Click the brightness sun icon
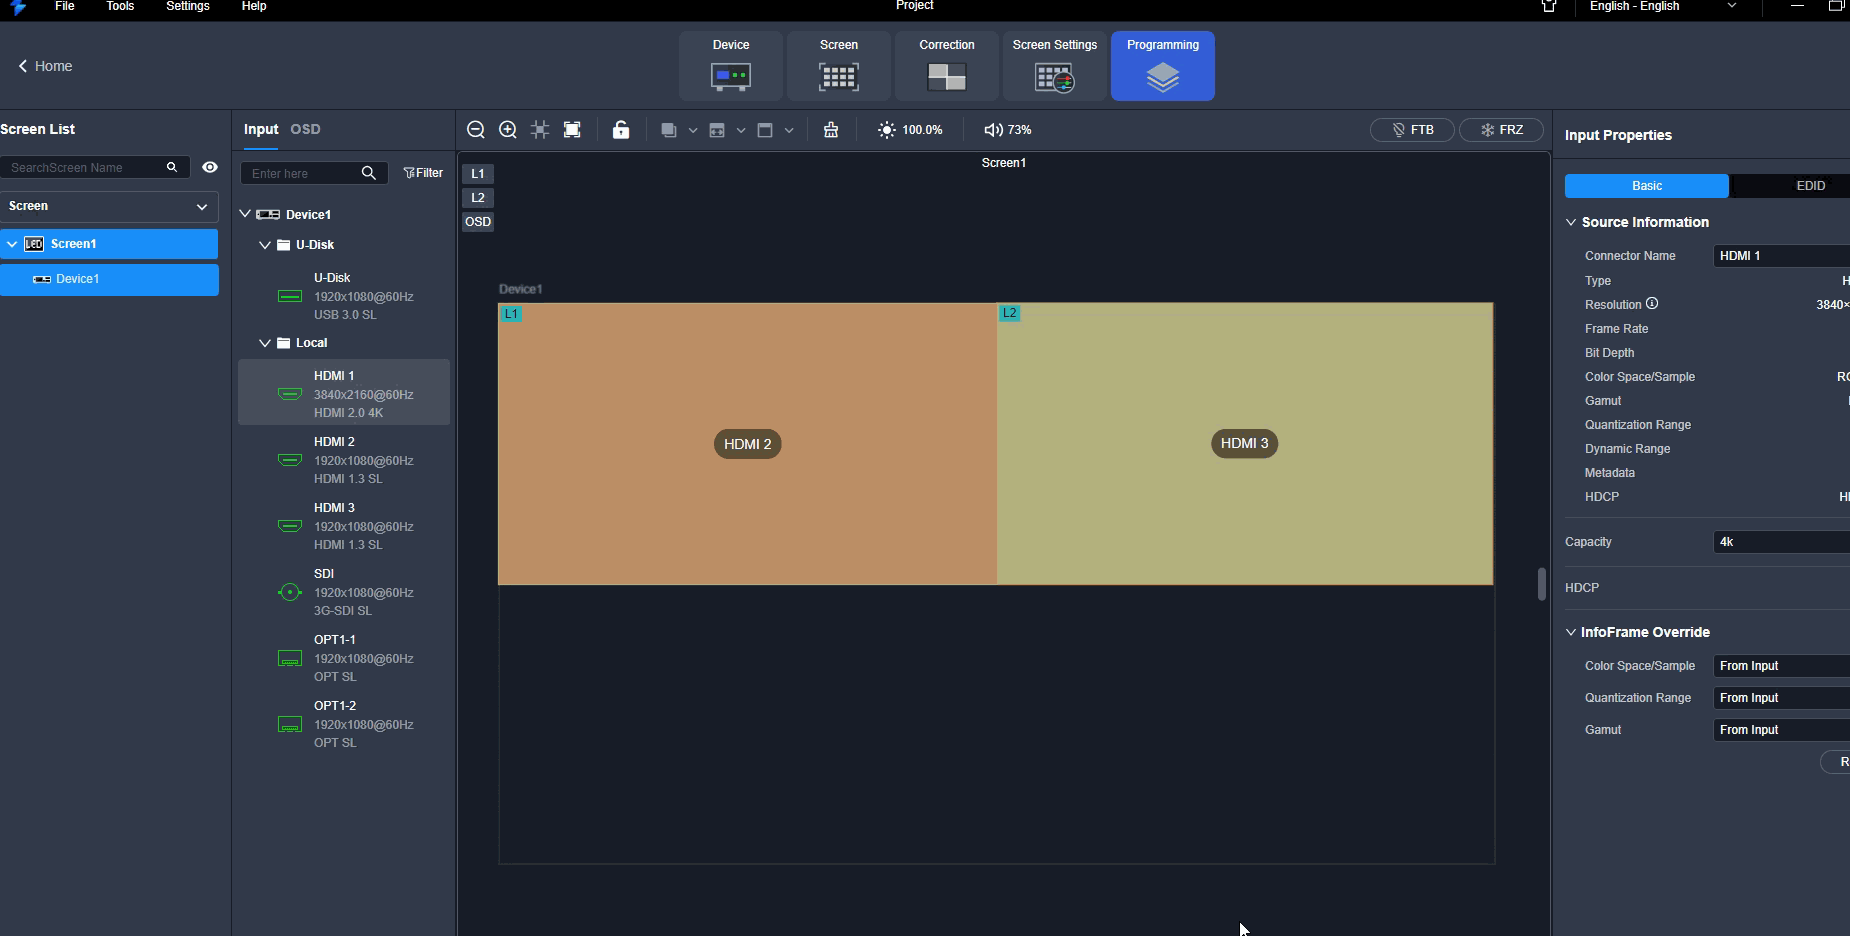Screen dimensions: 1850x936 click(887, 130)
